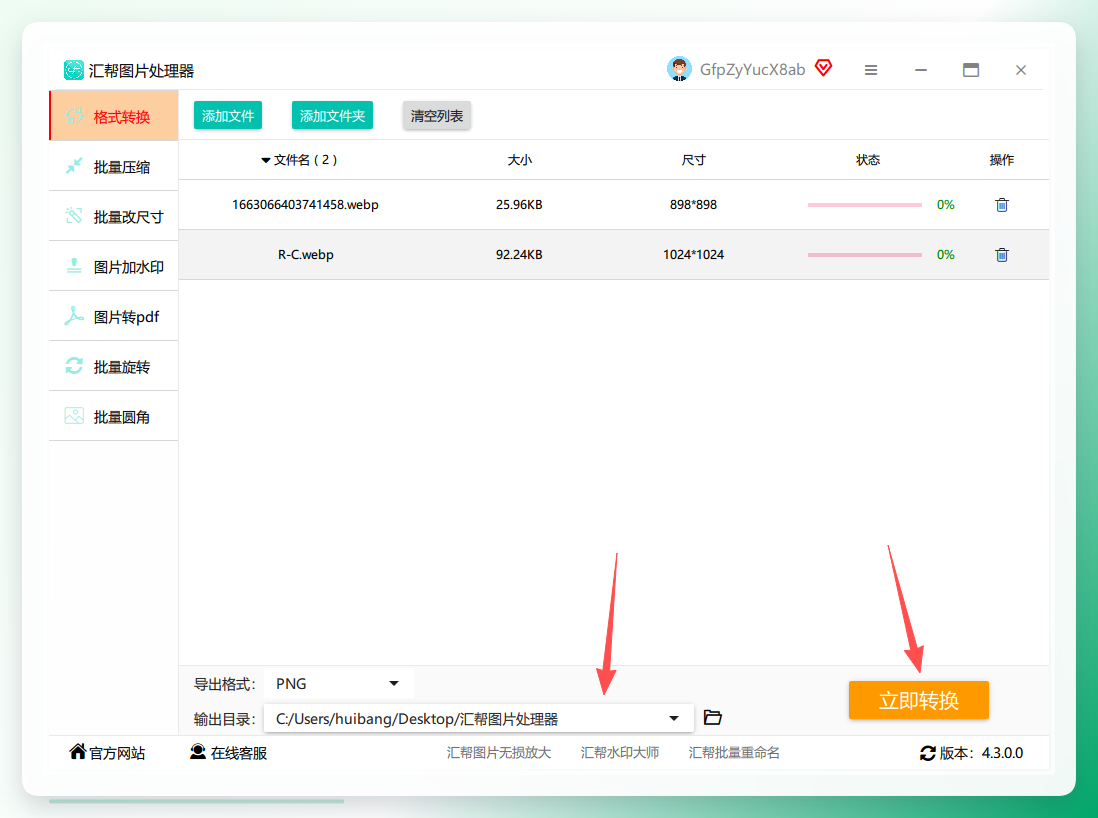Open the user avatar profile picture
This screenshot has width=1098, height=818.
click(x=679, y=69)
